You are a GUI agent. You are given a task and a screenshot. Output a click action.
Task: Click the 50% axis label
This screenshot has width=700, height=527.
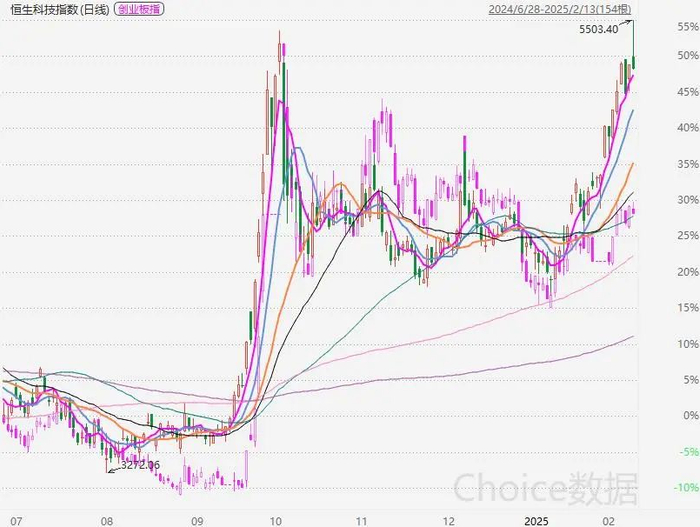[x=688, y=55]
